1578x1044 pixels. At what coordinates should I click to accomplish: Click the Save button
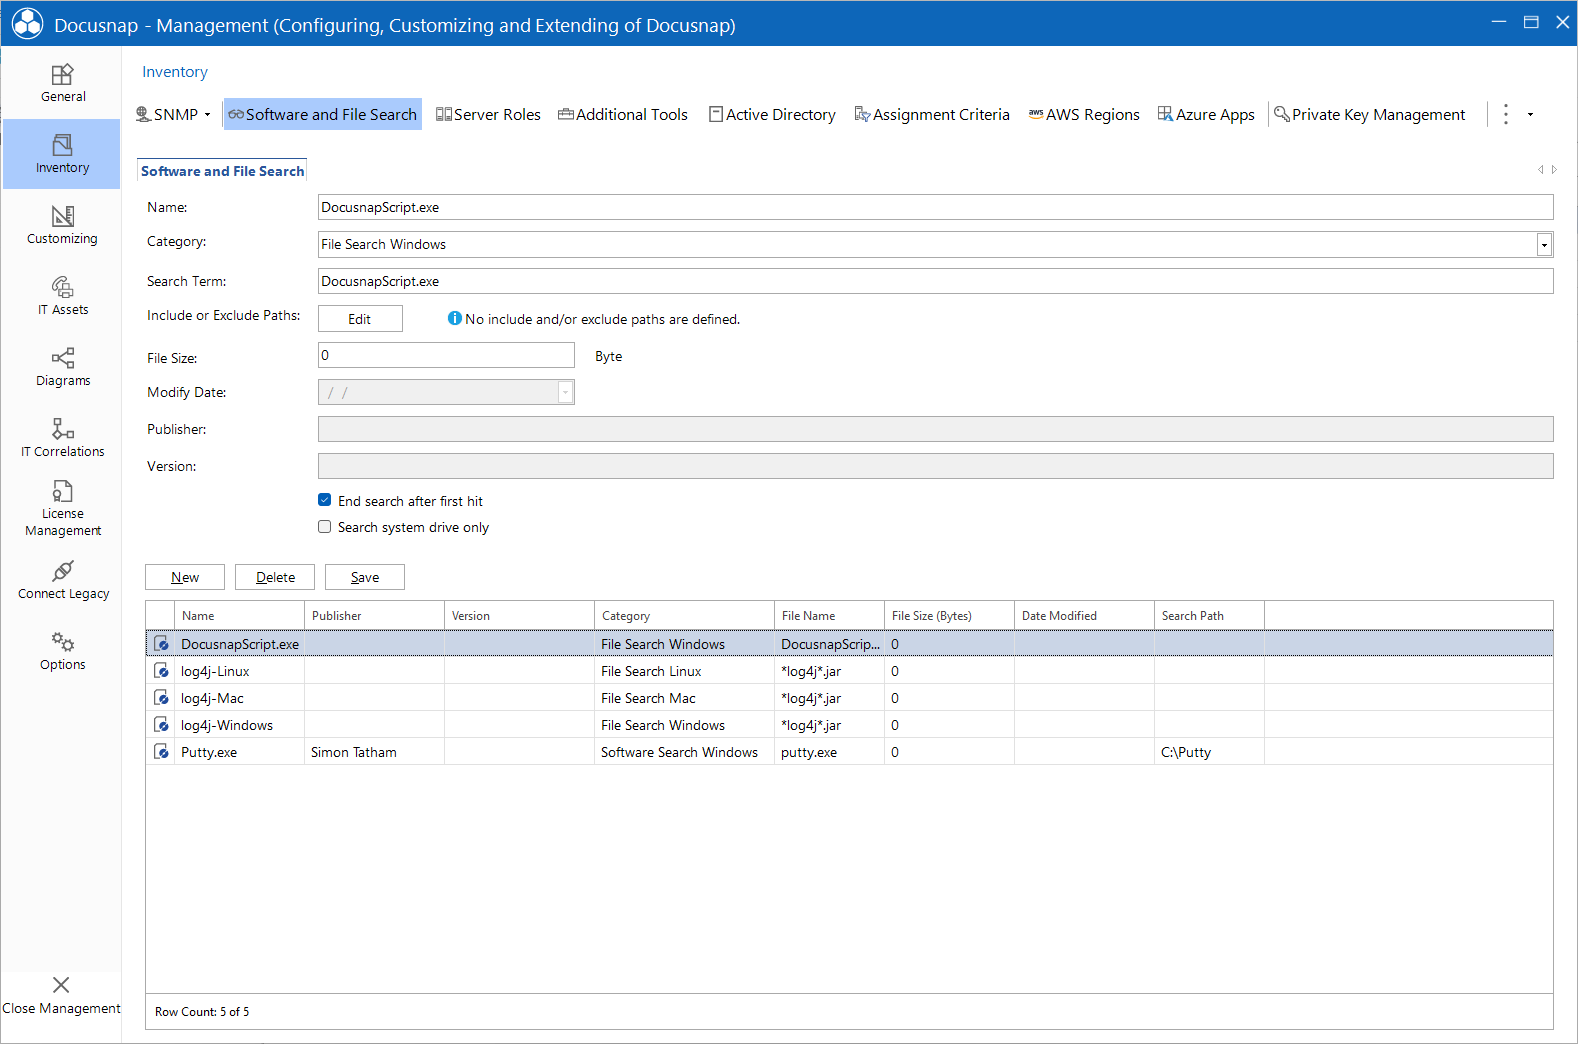click(x=365, y=577)
